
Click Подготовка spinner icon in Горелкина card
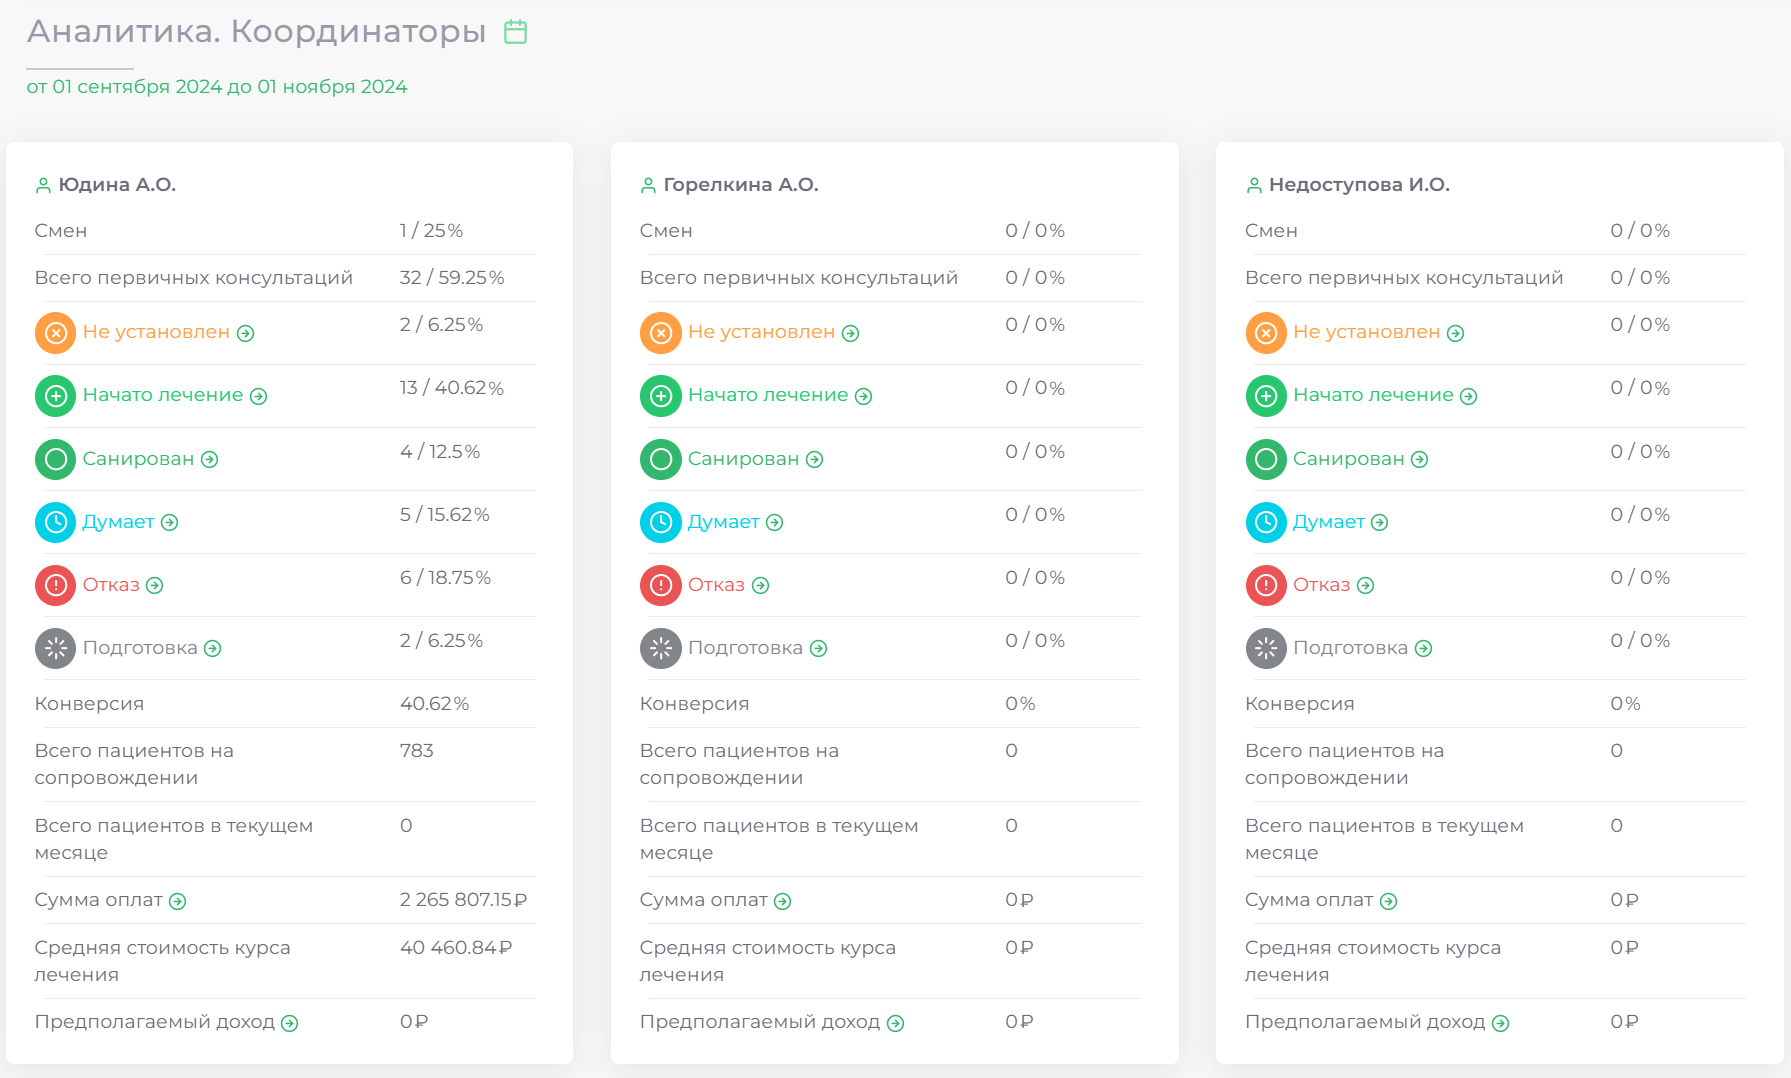click(x=661, y=648)
